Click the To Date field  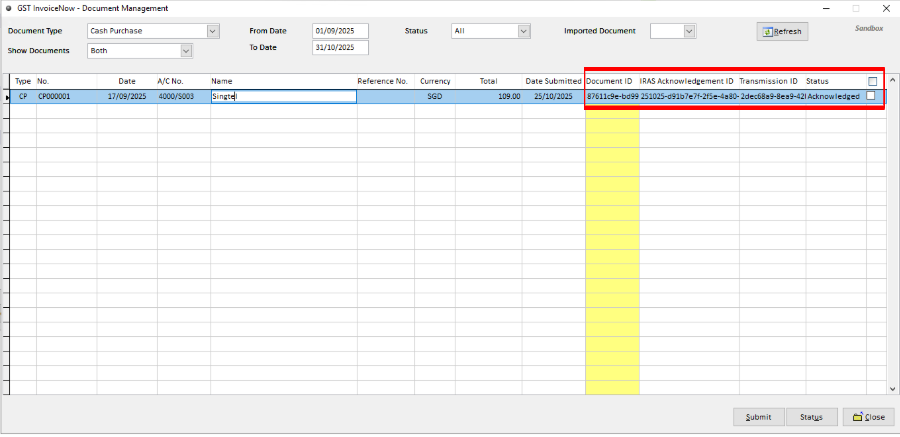point(340,48)
